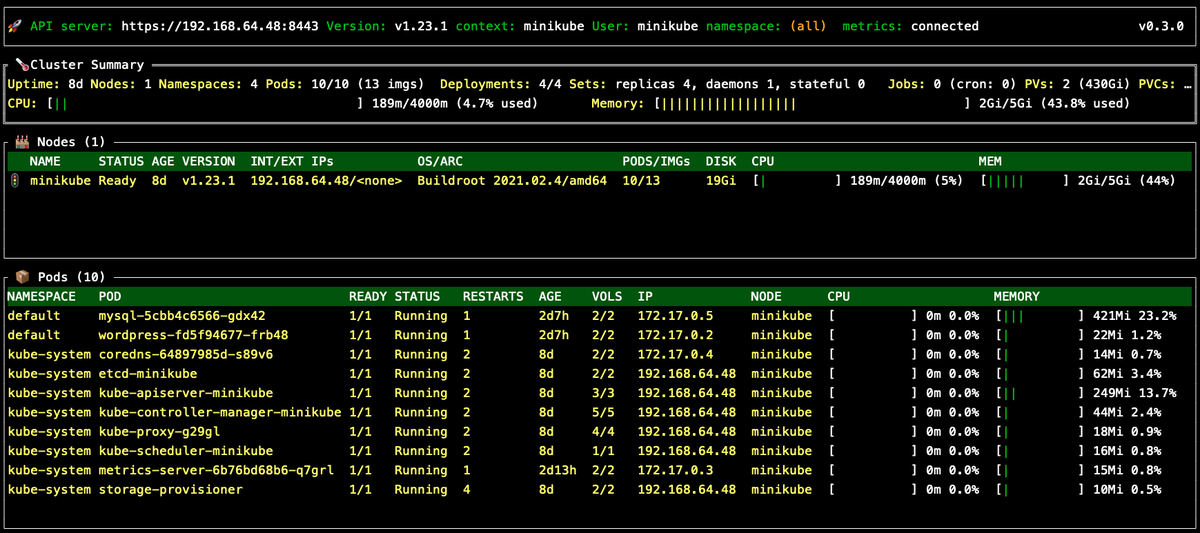The image size is (1200, 533).
Task: Click the memory bar for the mysql pod
Action: pos(1040,315)
